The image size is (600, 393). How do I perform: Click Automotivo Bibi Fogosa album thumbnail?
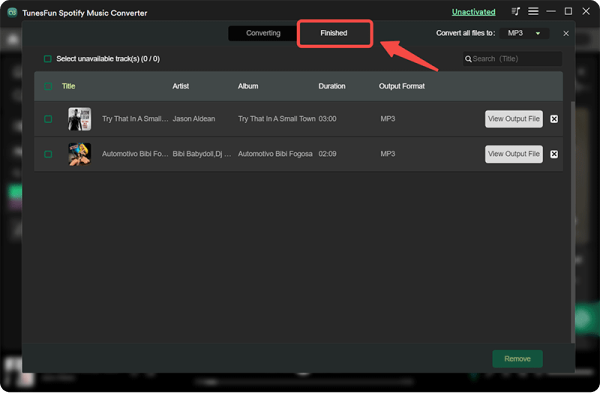click(80, 154)
